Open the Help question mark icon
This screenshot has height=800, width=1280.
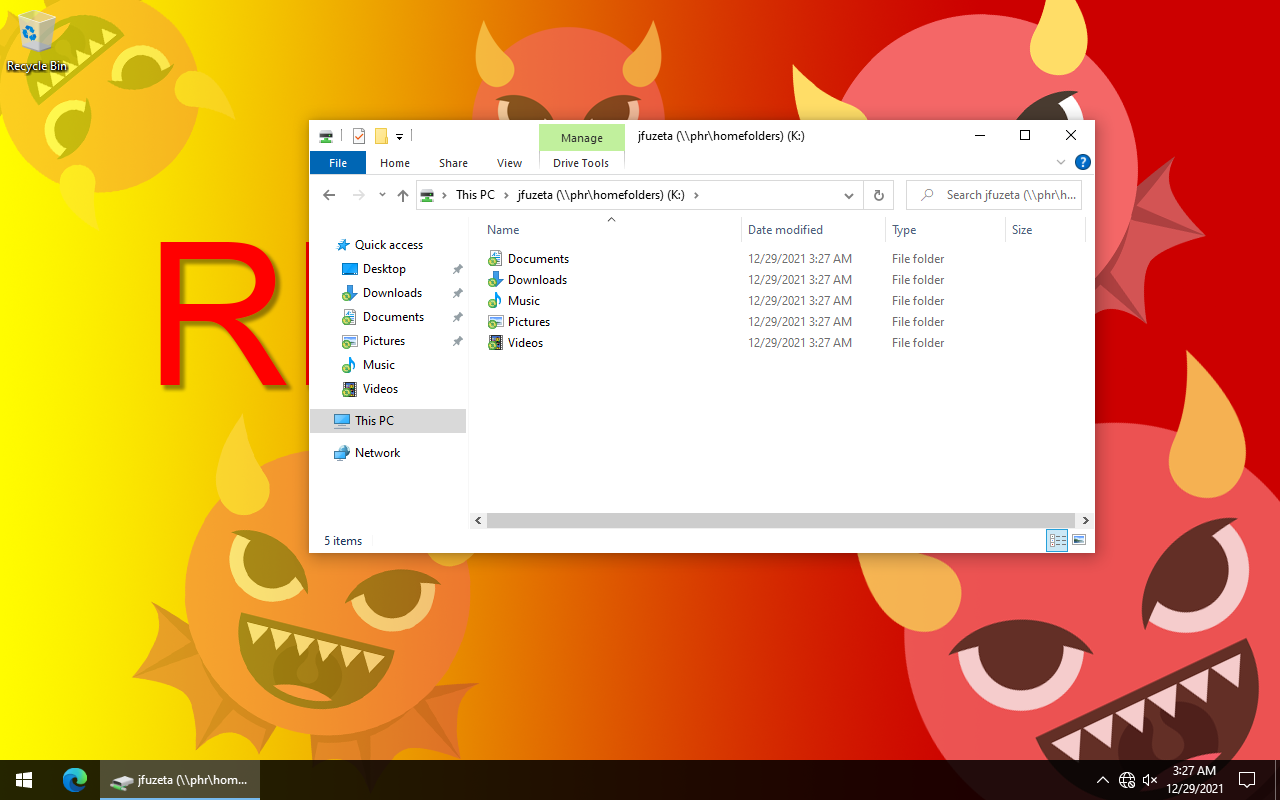(x=1082, y=162)
